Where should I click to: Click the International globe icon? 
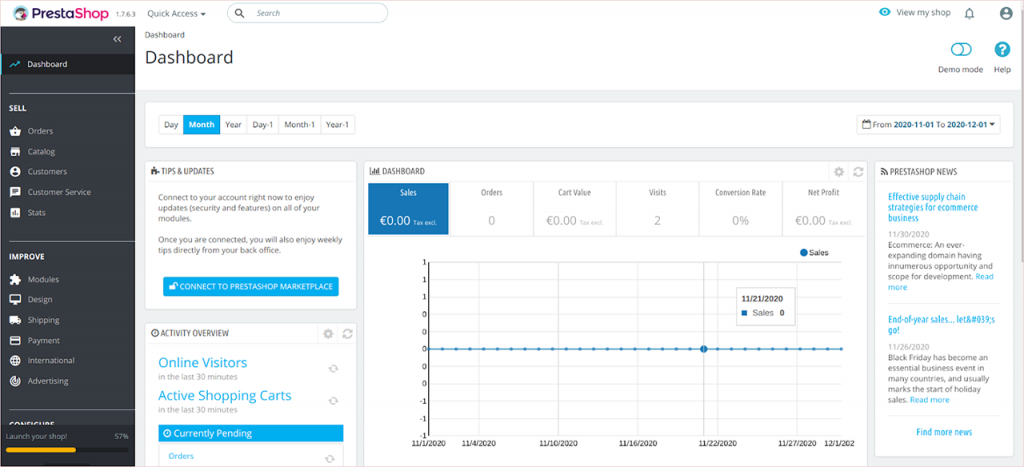[15, 361]
